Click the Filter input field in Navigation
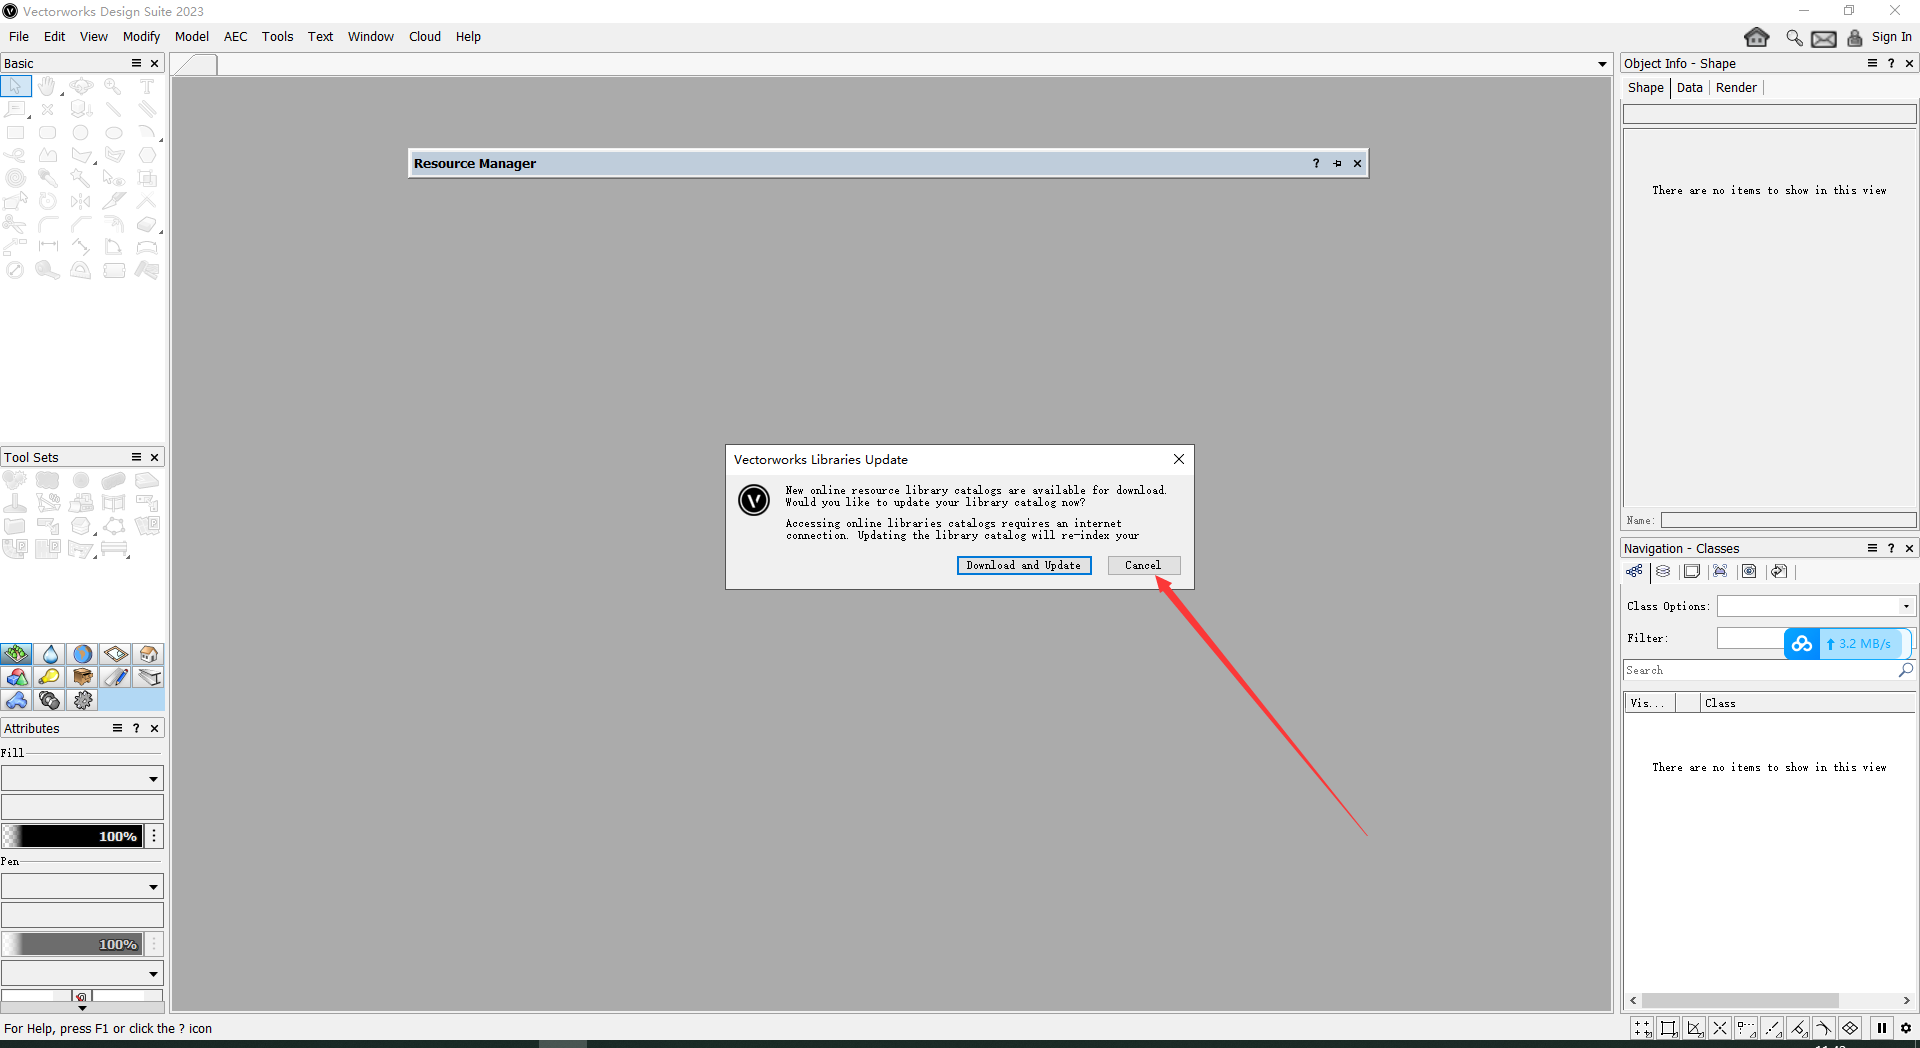1920x1048 pixels. click(x=1750, y=638)
